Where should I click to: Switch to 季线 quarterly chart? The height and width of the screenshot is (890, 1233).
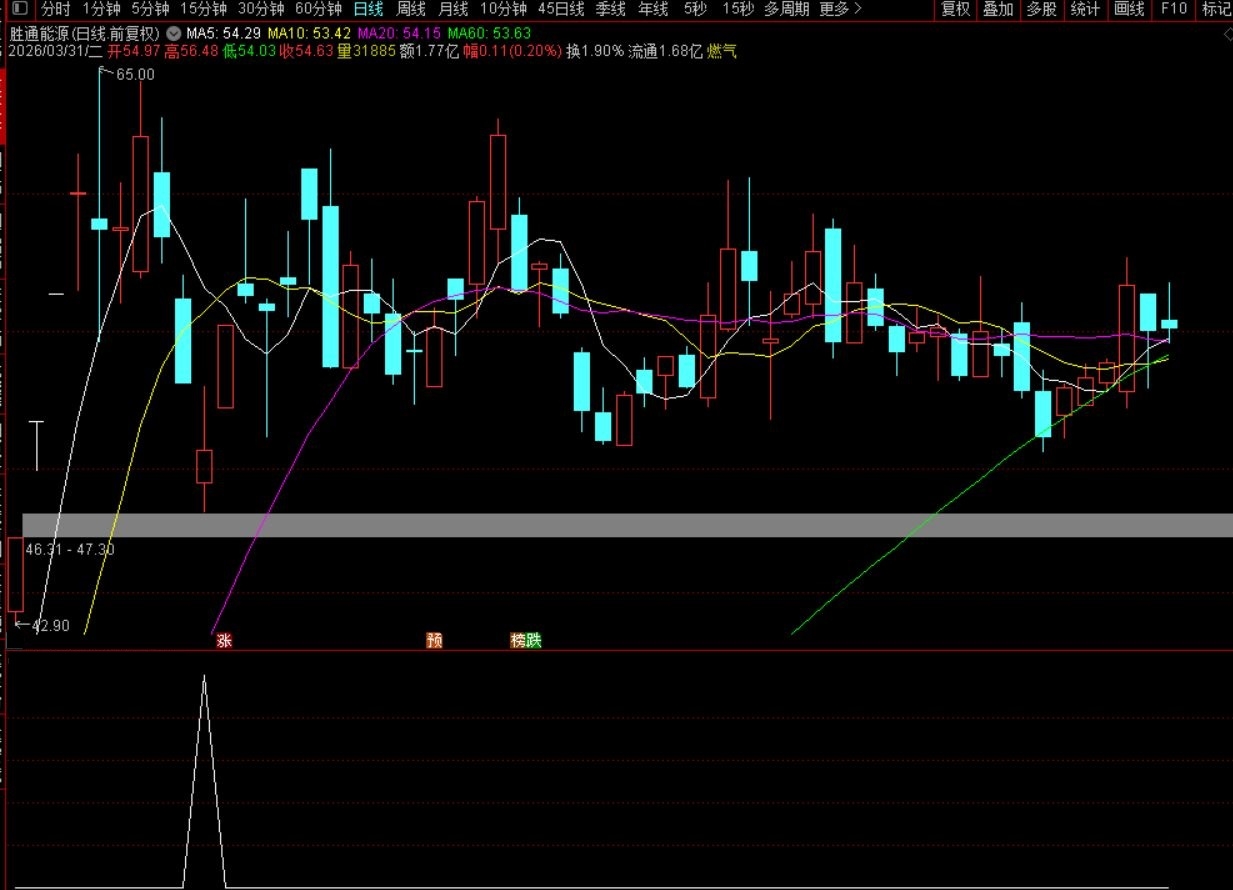coord(610,10)
